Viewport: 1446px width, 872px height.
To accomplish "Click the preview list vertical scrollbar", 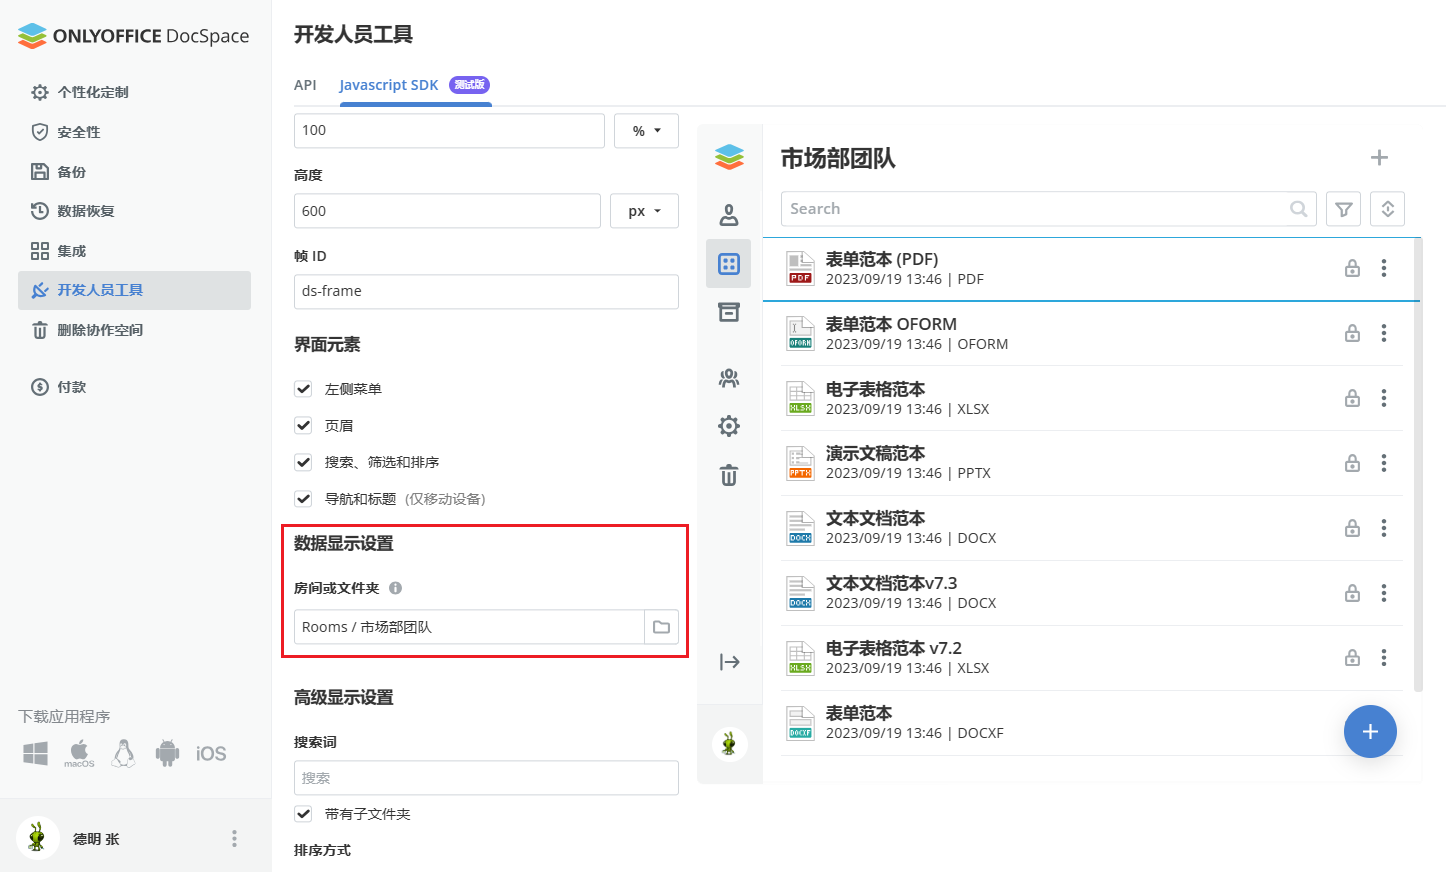I will (1418, 464).
